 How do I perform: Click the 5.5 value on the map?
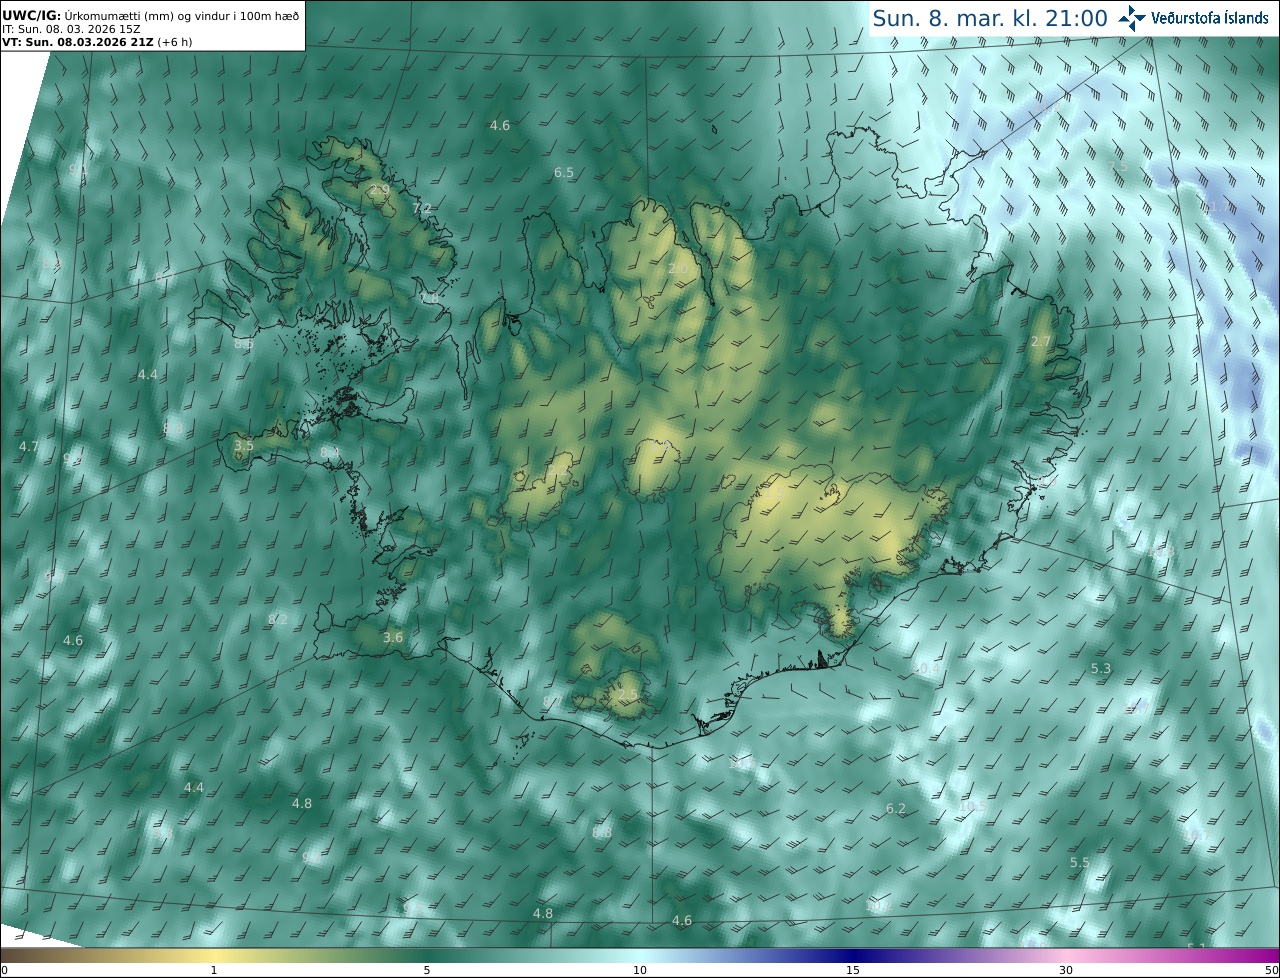point(1080,862)
